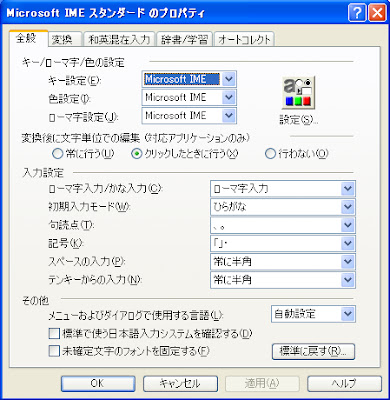Open the 設定(S) color settings icon
The image size is (390, 400).
pos(298,93)
